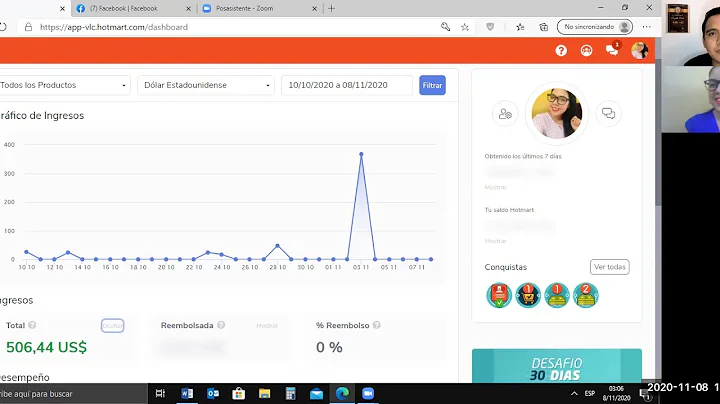This screenshot has width=720, height=404.
Task: Open the date range field 10/10/2020 a 08/11/2020
Action: point(347,85)
